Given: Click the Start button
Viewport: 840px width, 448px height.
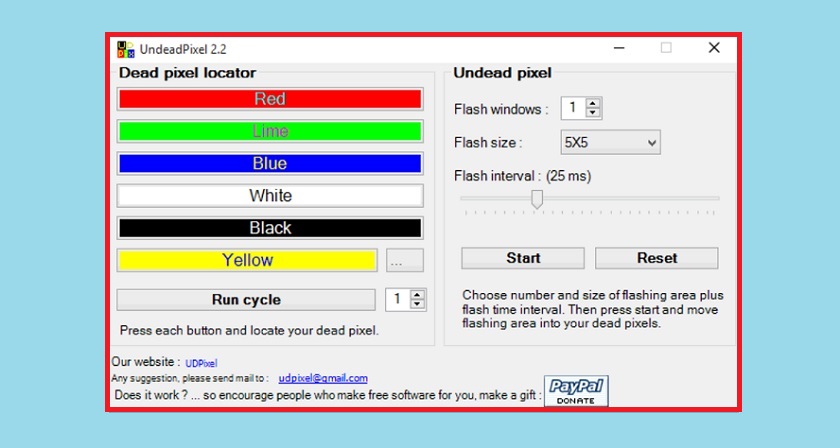Looking at the screenshot, I should click(523, 258).
